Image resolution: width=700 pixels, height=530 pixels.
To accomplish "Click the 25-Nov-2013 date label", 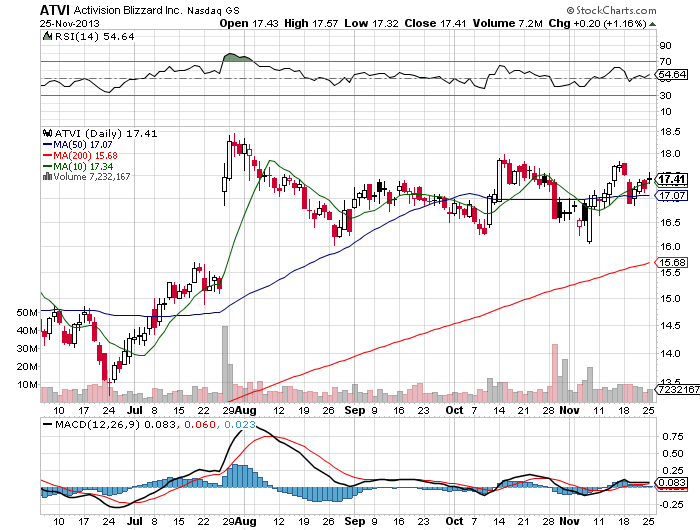I will click(x=70, y=24).
